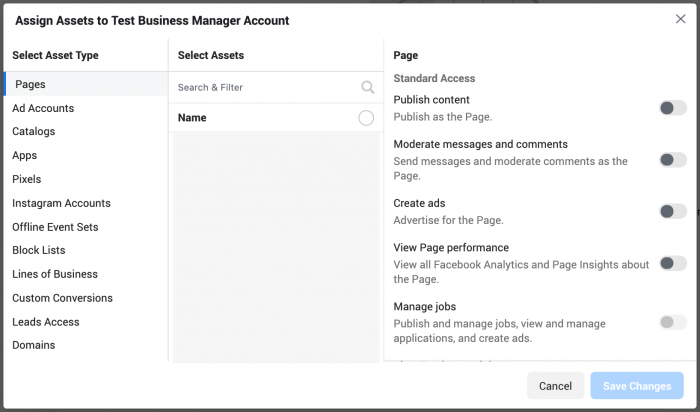Toggle Moderate messages and comments
Viewport: 700px width, 412px height.
673,159
